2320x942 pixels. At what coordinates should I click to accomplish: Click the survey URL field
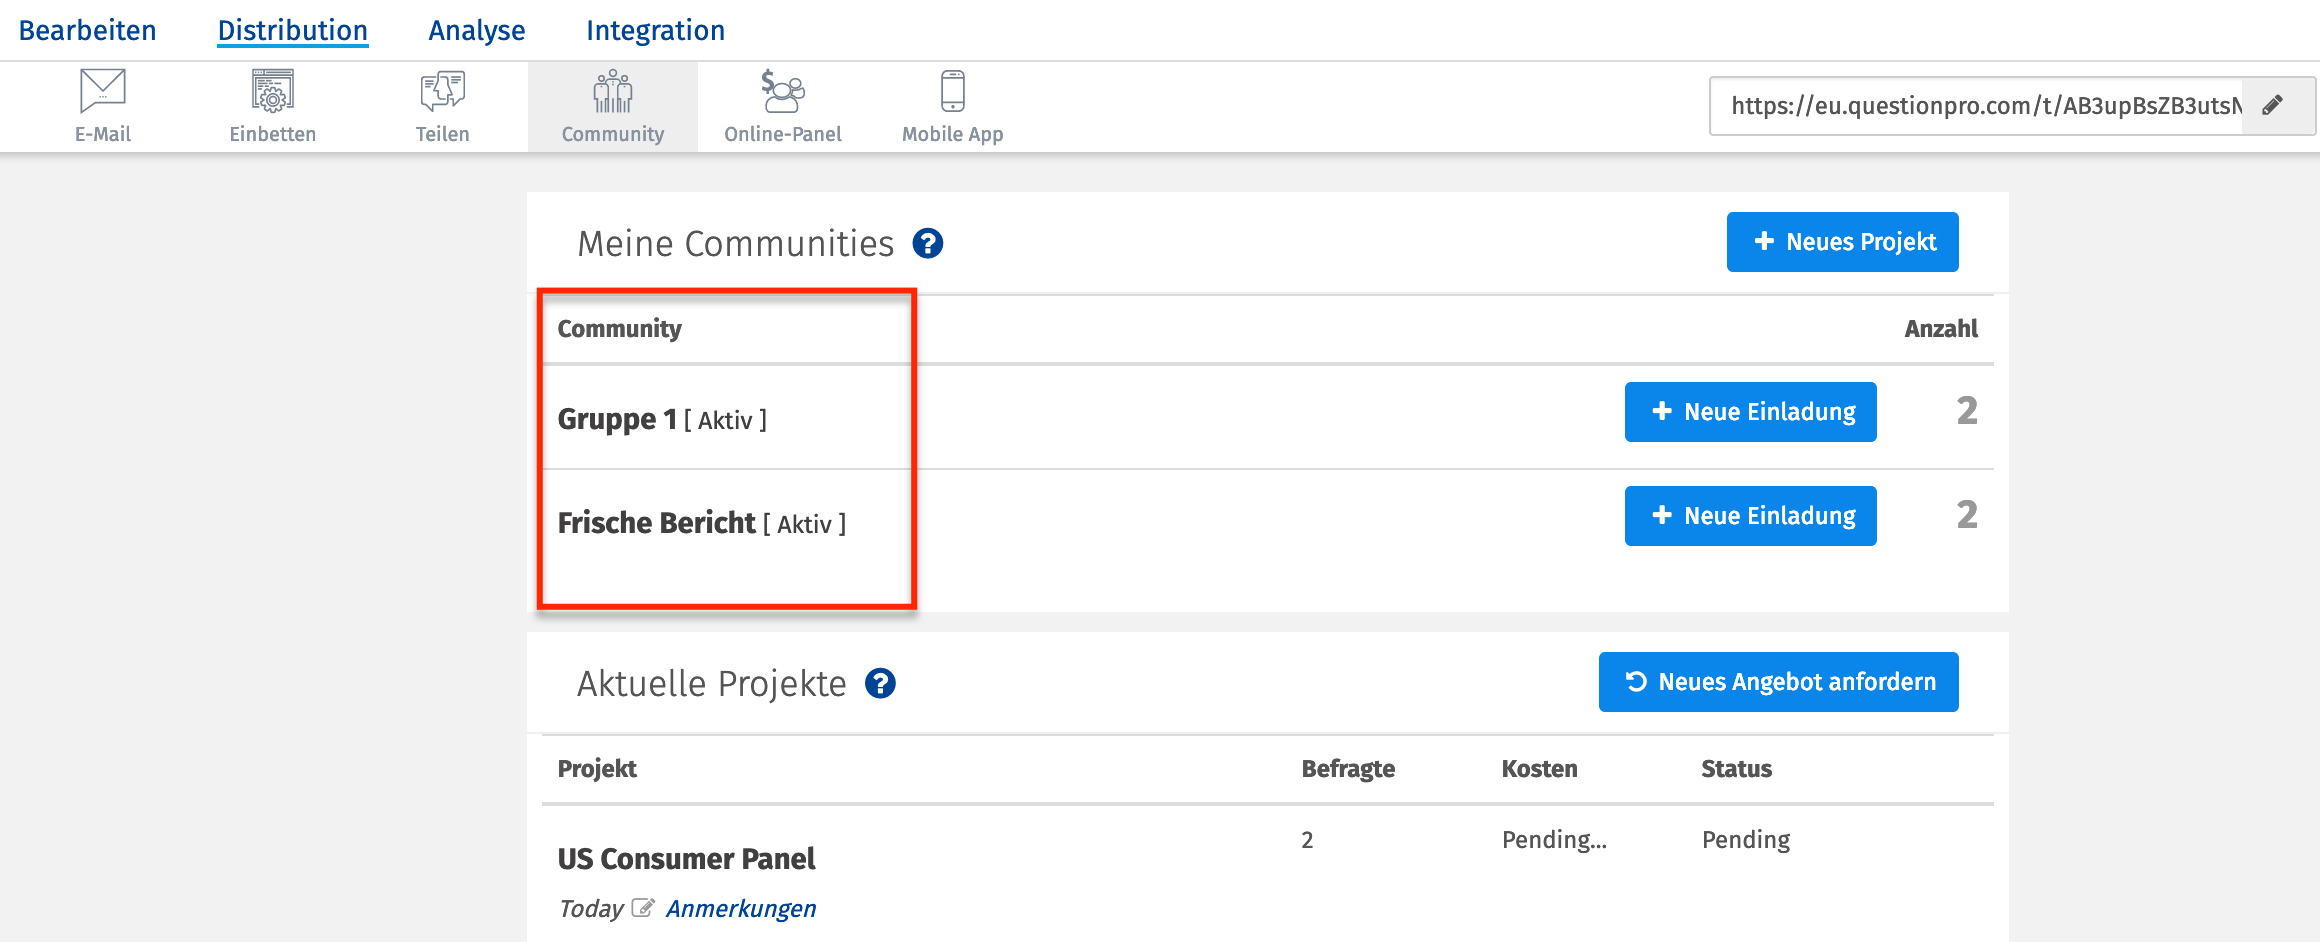click(x=1975, y=106)
